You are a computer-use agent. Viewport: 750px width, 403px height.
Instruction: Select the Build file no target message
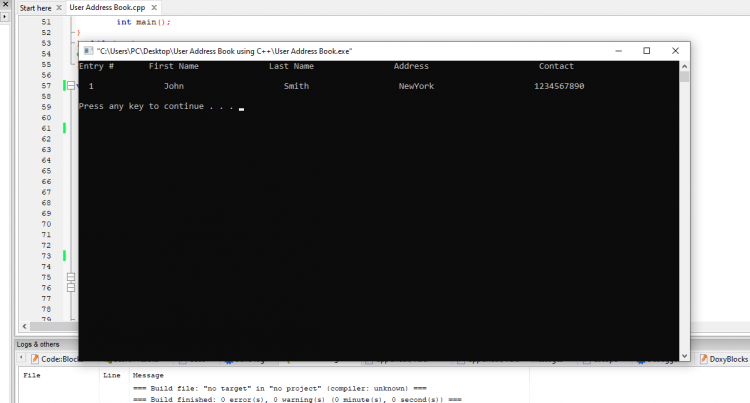click(280, 388)
